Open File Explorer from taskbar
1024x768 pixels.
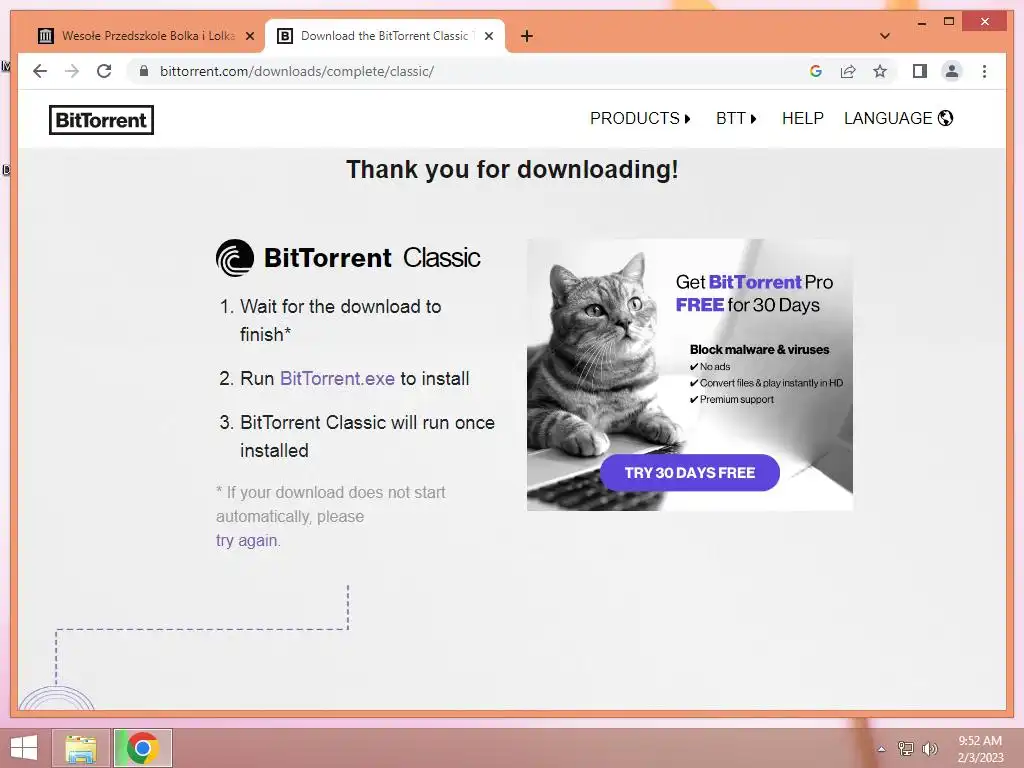[81, 748]
